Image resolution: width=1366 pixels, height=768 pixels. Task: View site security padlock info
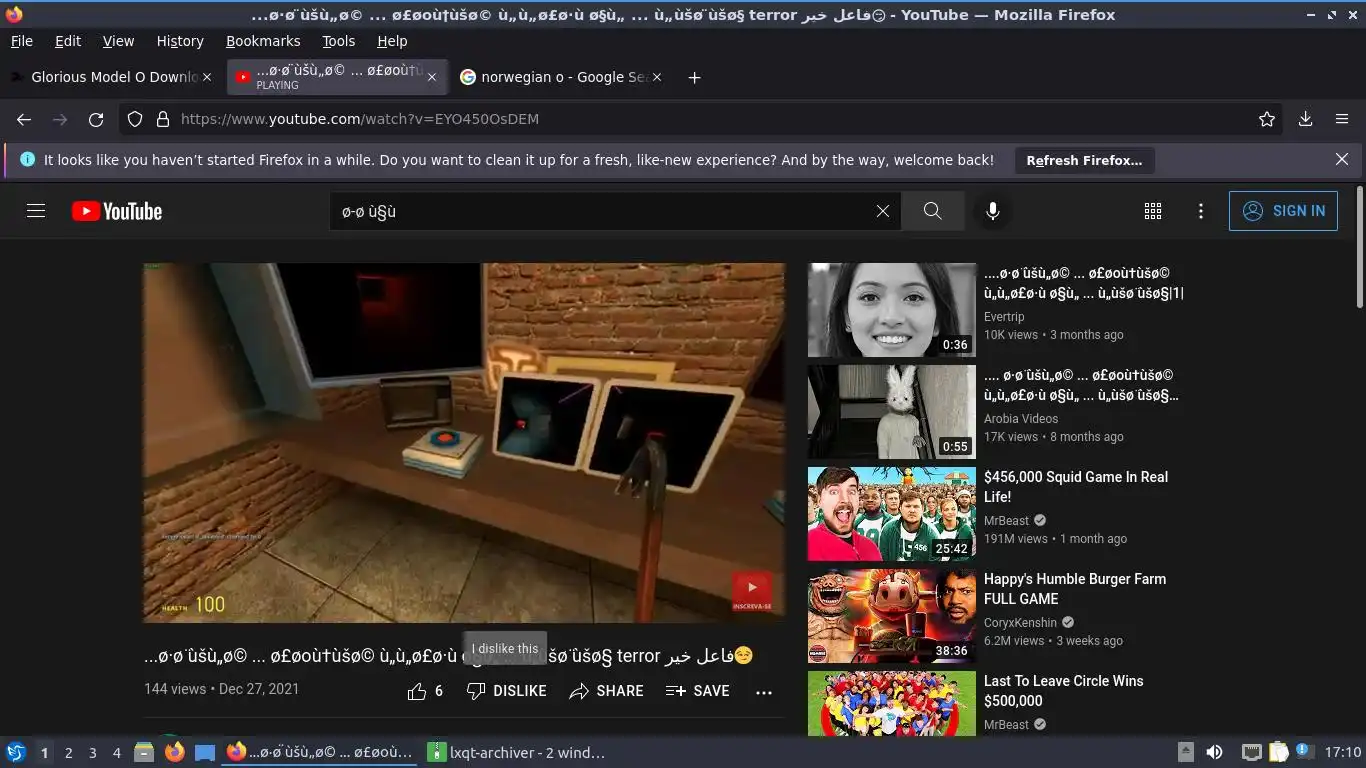pyautogui.click(x=163, y=119)
